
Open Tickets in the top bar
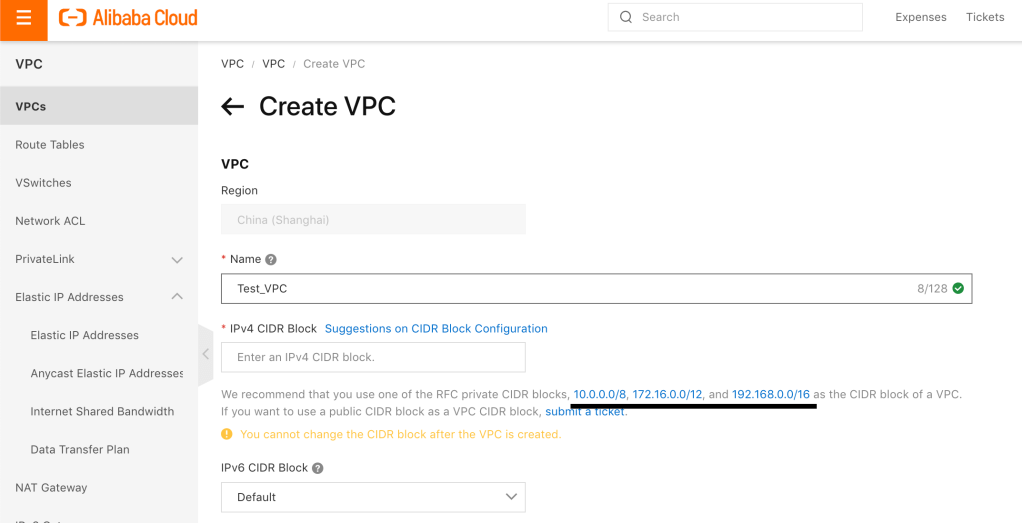(x=985, y=17)
